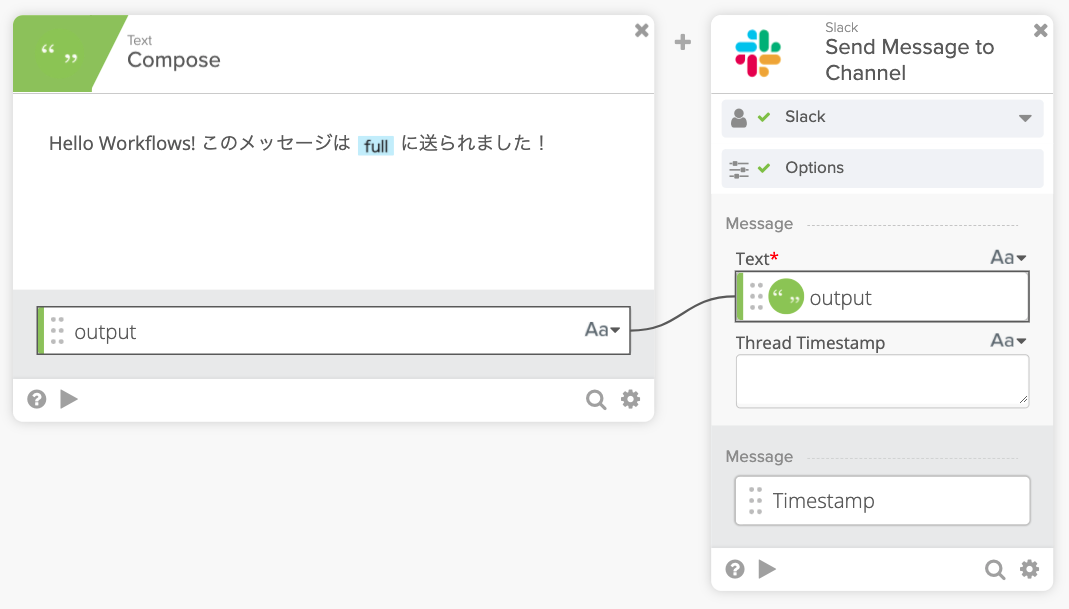Click the search icon on Compose card

pos(596,400)
